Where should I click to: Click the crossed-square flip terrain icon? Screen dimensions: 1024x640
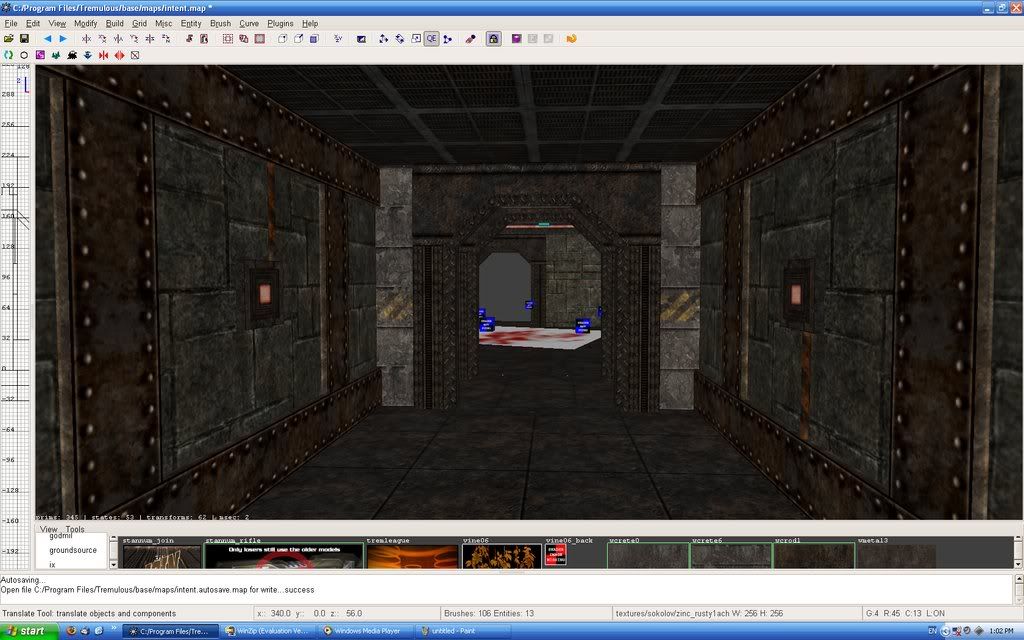[135, 56]
